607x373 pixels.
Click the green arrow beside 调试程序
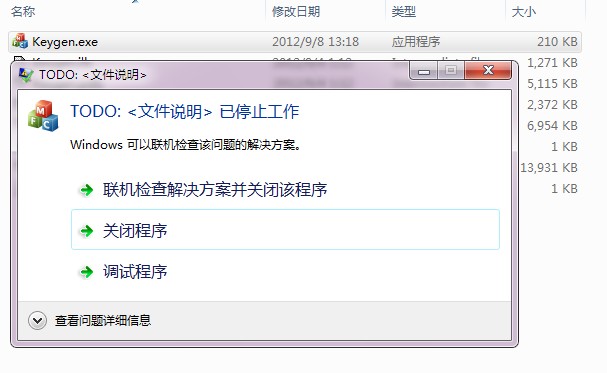click(86, 272)
